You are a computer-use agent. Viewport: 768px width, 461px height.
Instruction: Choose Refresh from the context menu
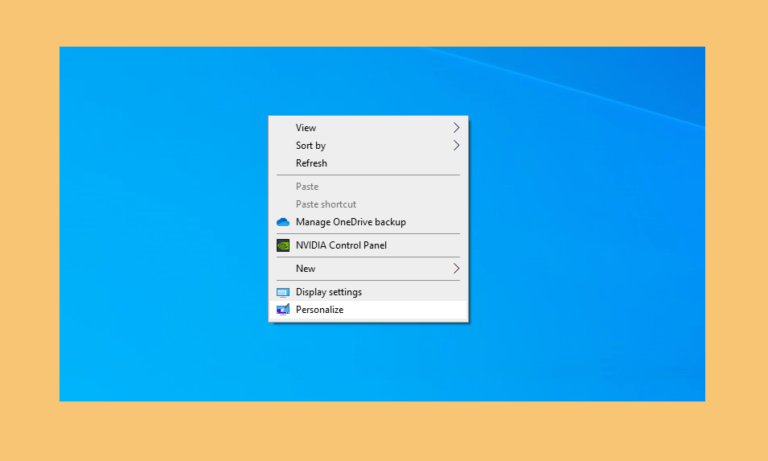(x=368, y=163)
